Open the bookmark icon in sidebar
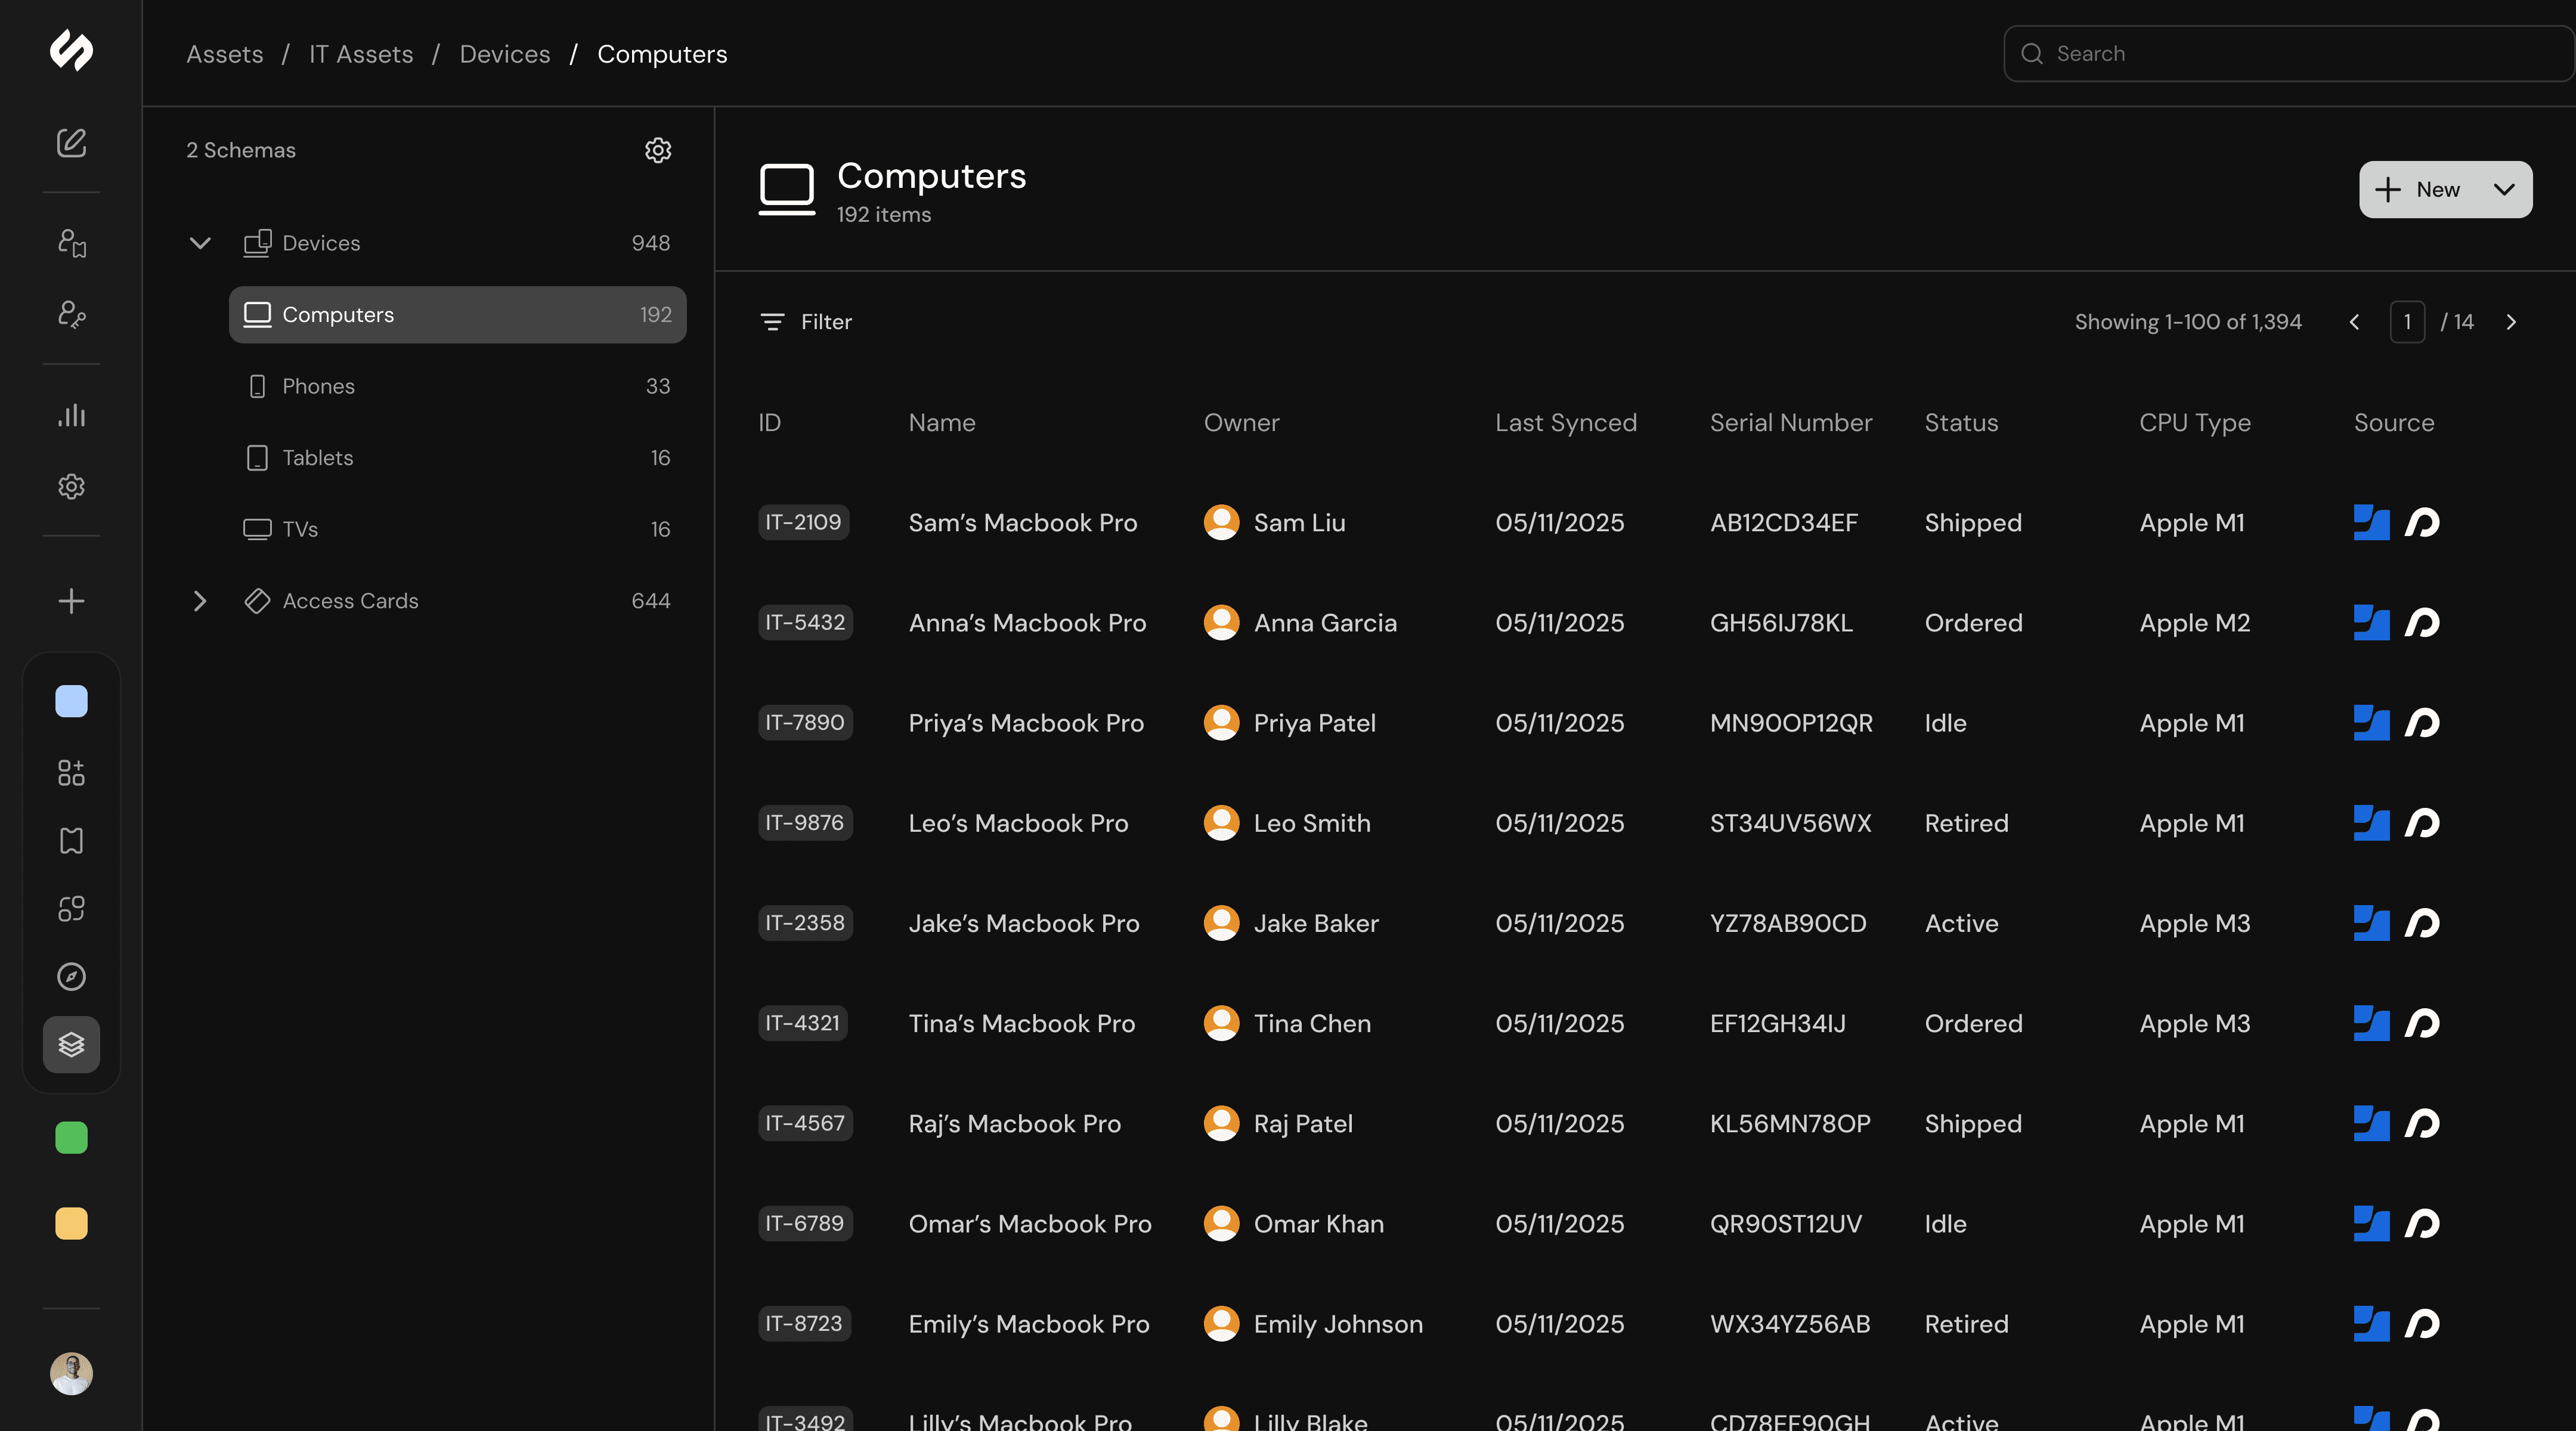This screenshot has width=2576, height=1431. 71,840
